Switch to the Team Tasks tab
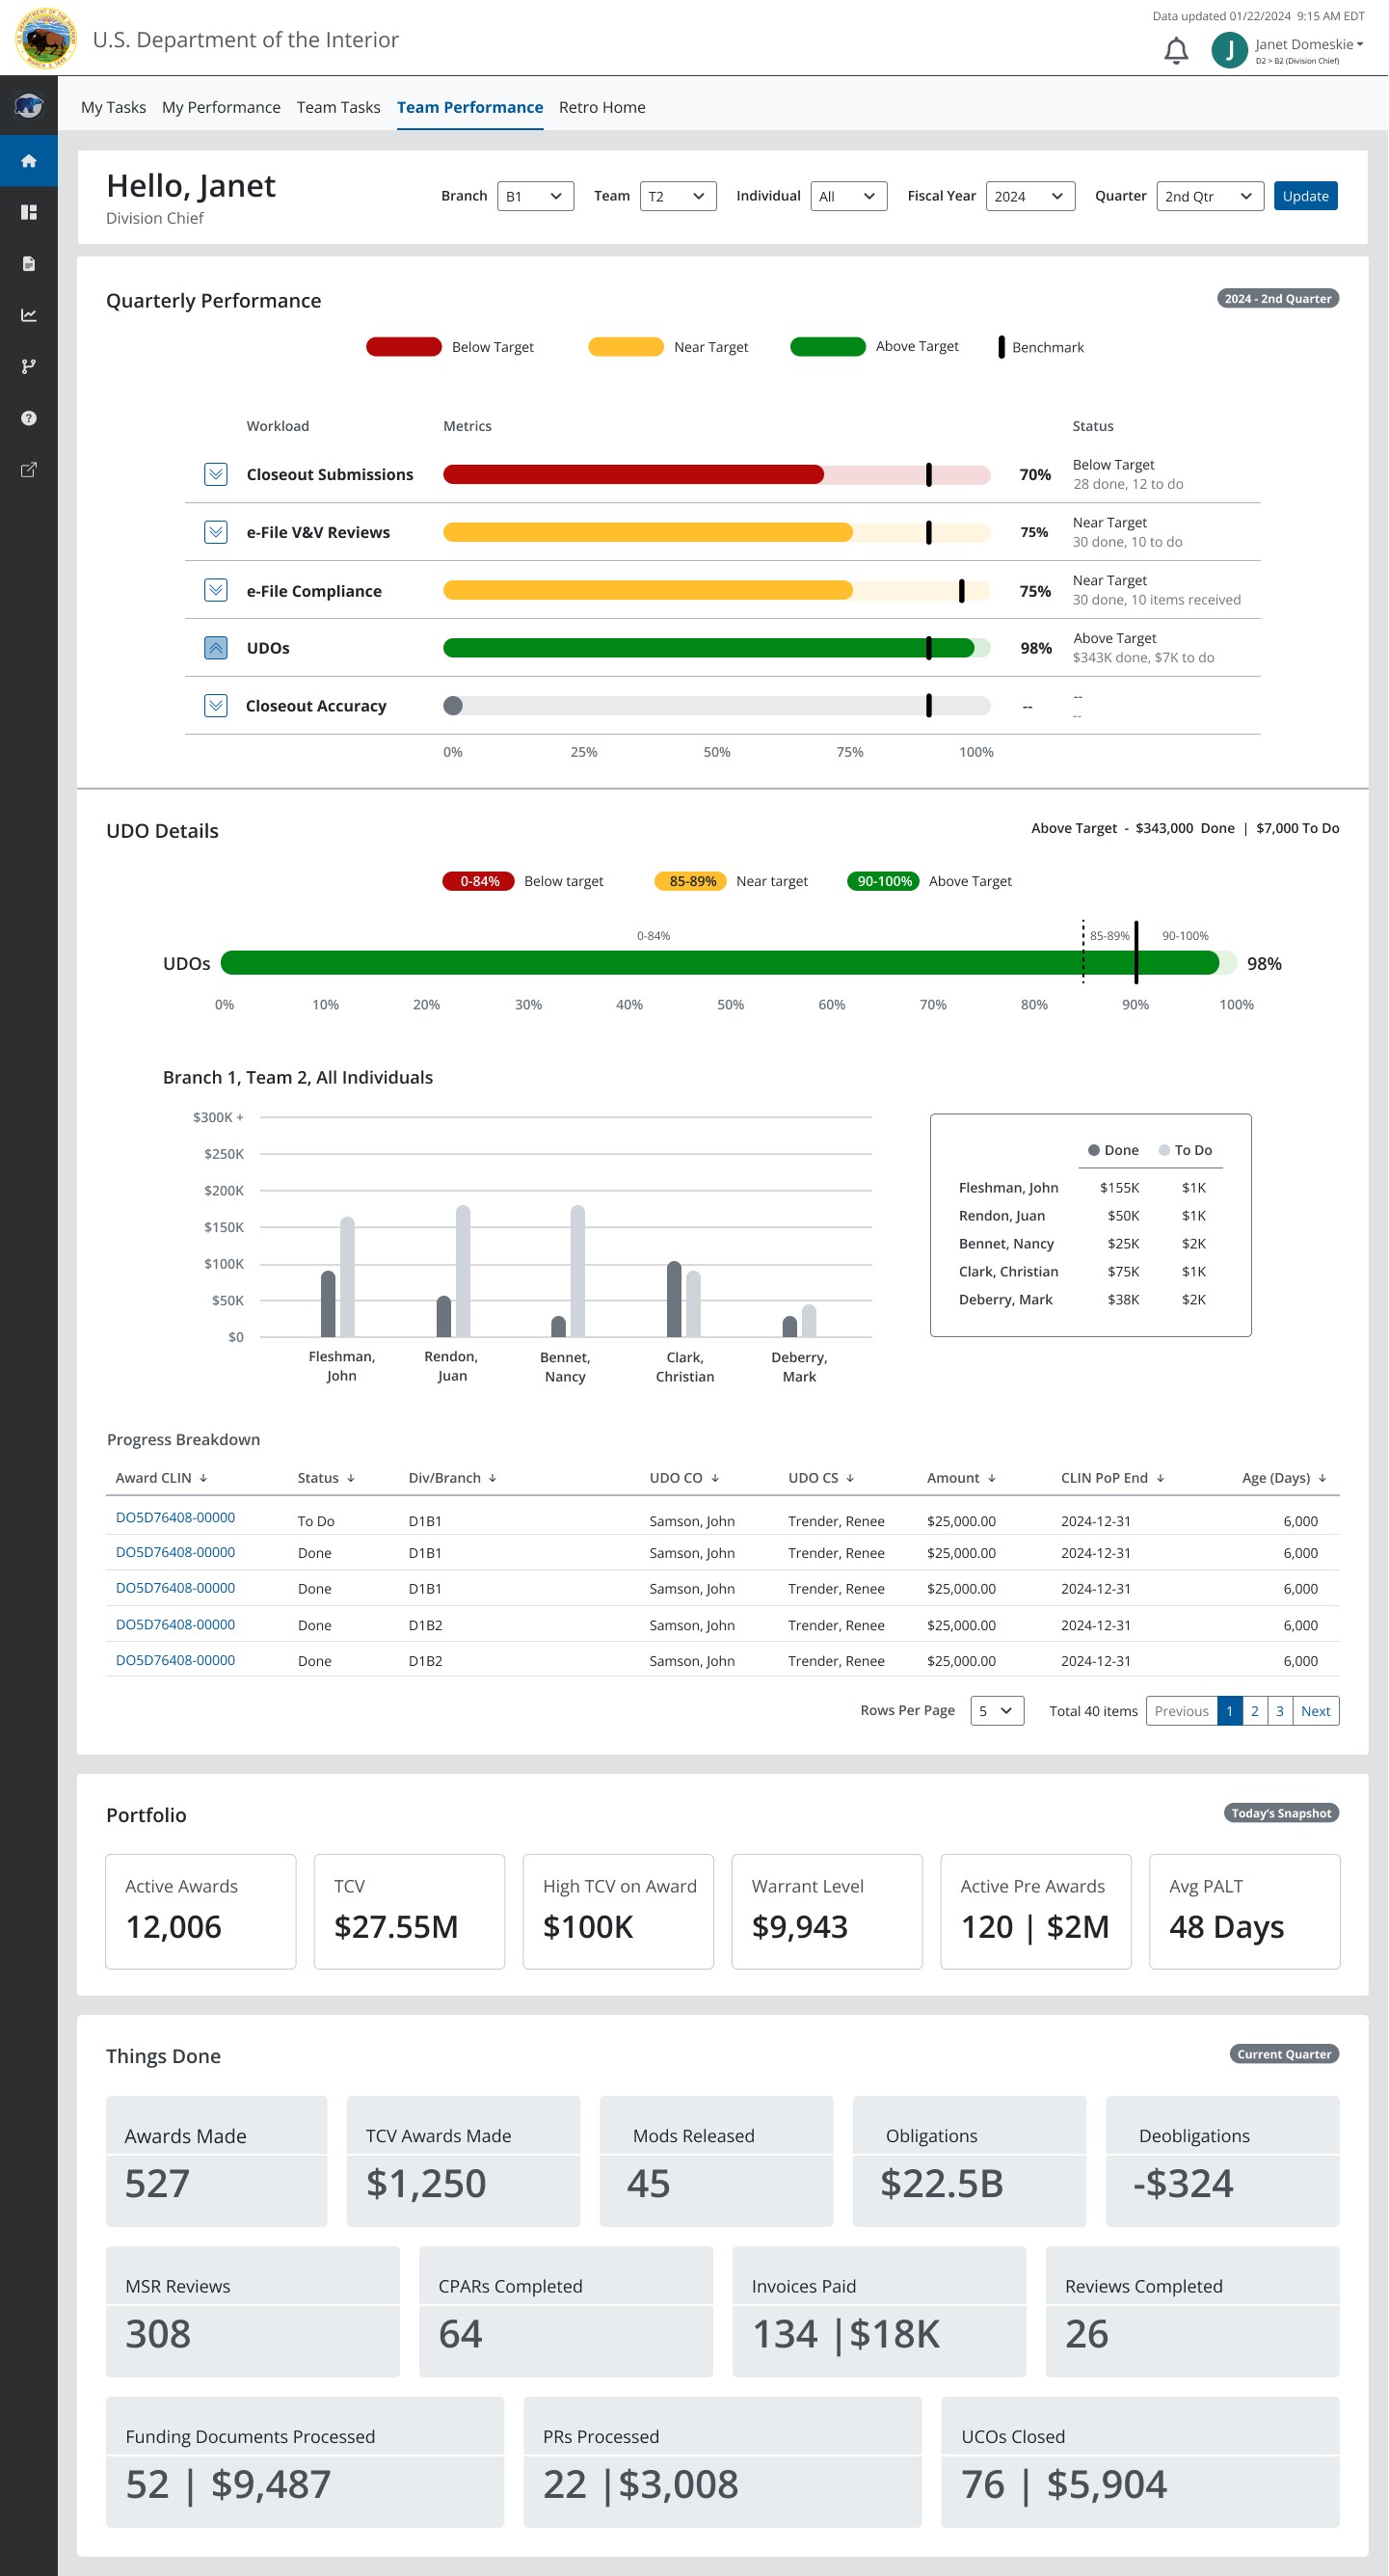This screenshot has height=2576, width=1389. (x=339, y=107)
